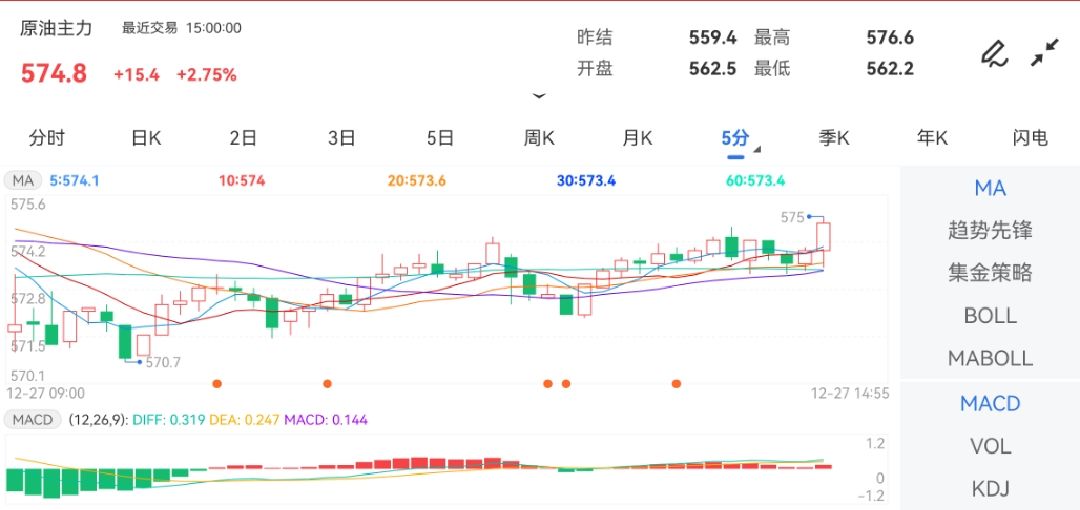
Task: Open the 闪电 quick trade tab
Action: 1030,138
